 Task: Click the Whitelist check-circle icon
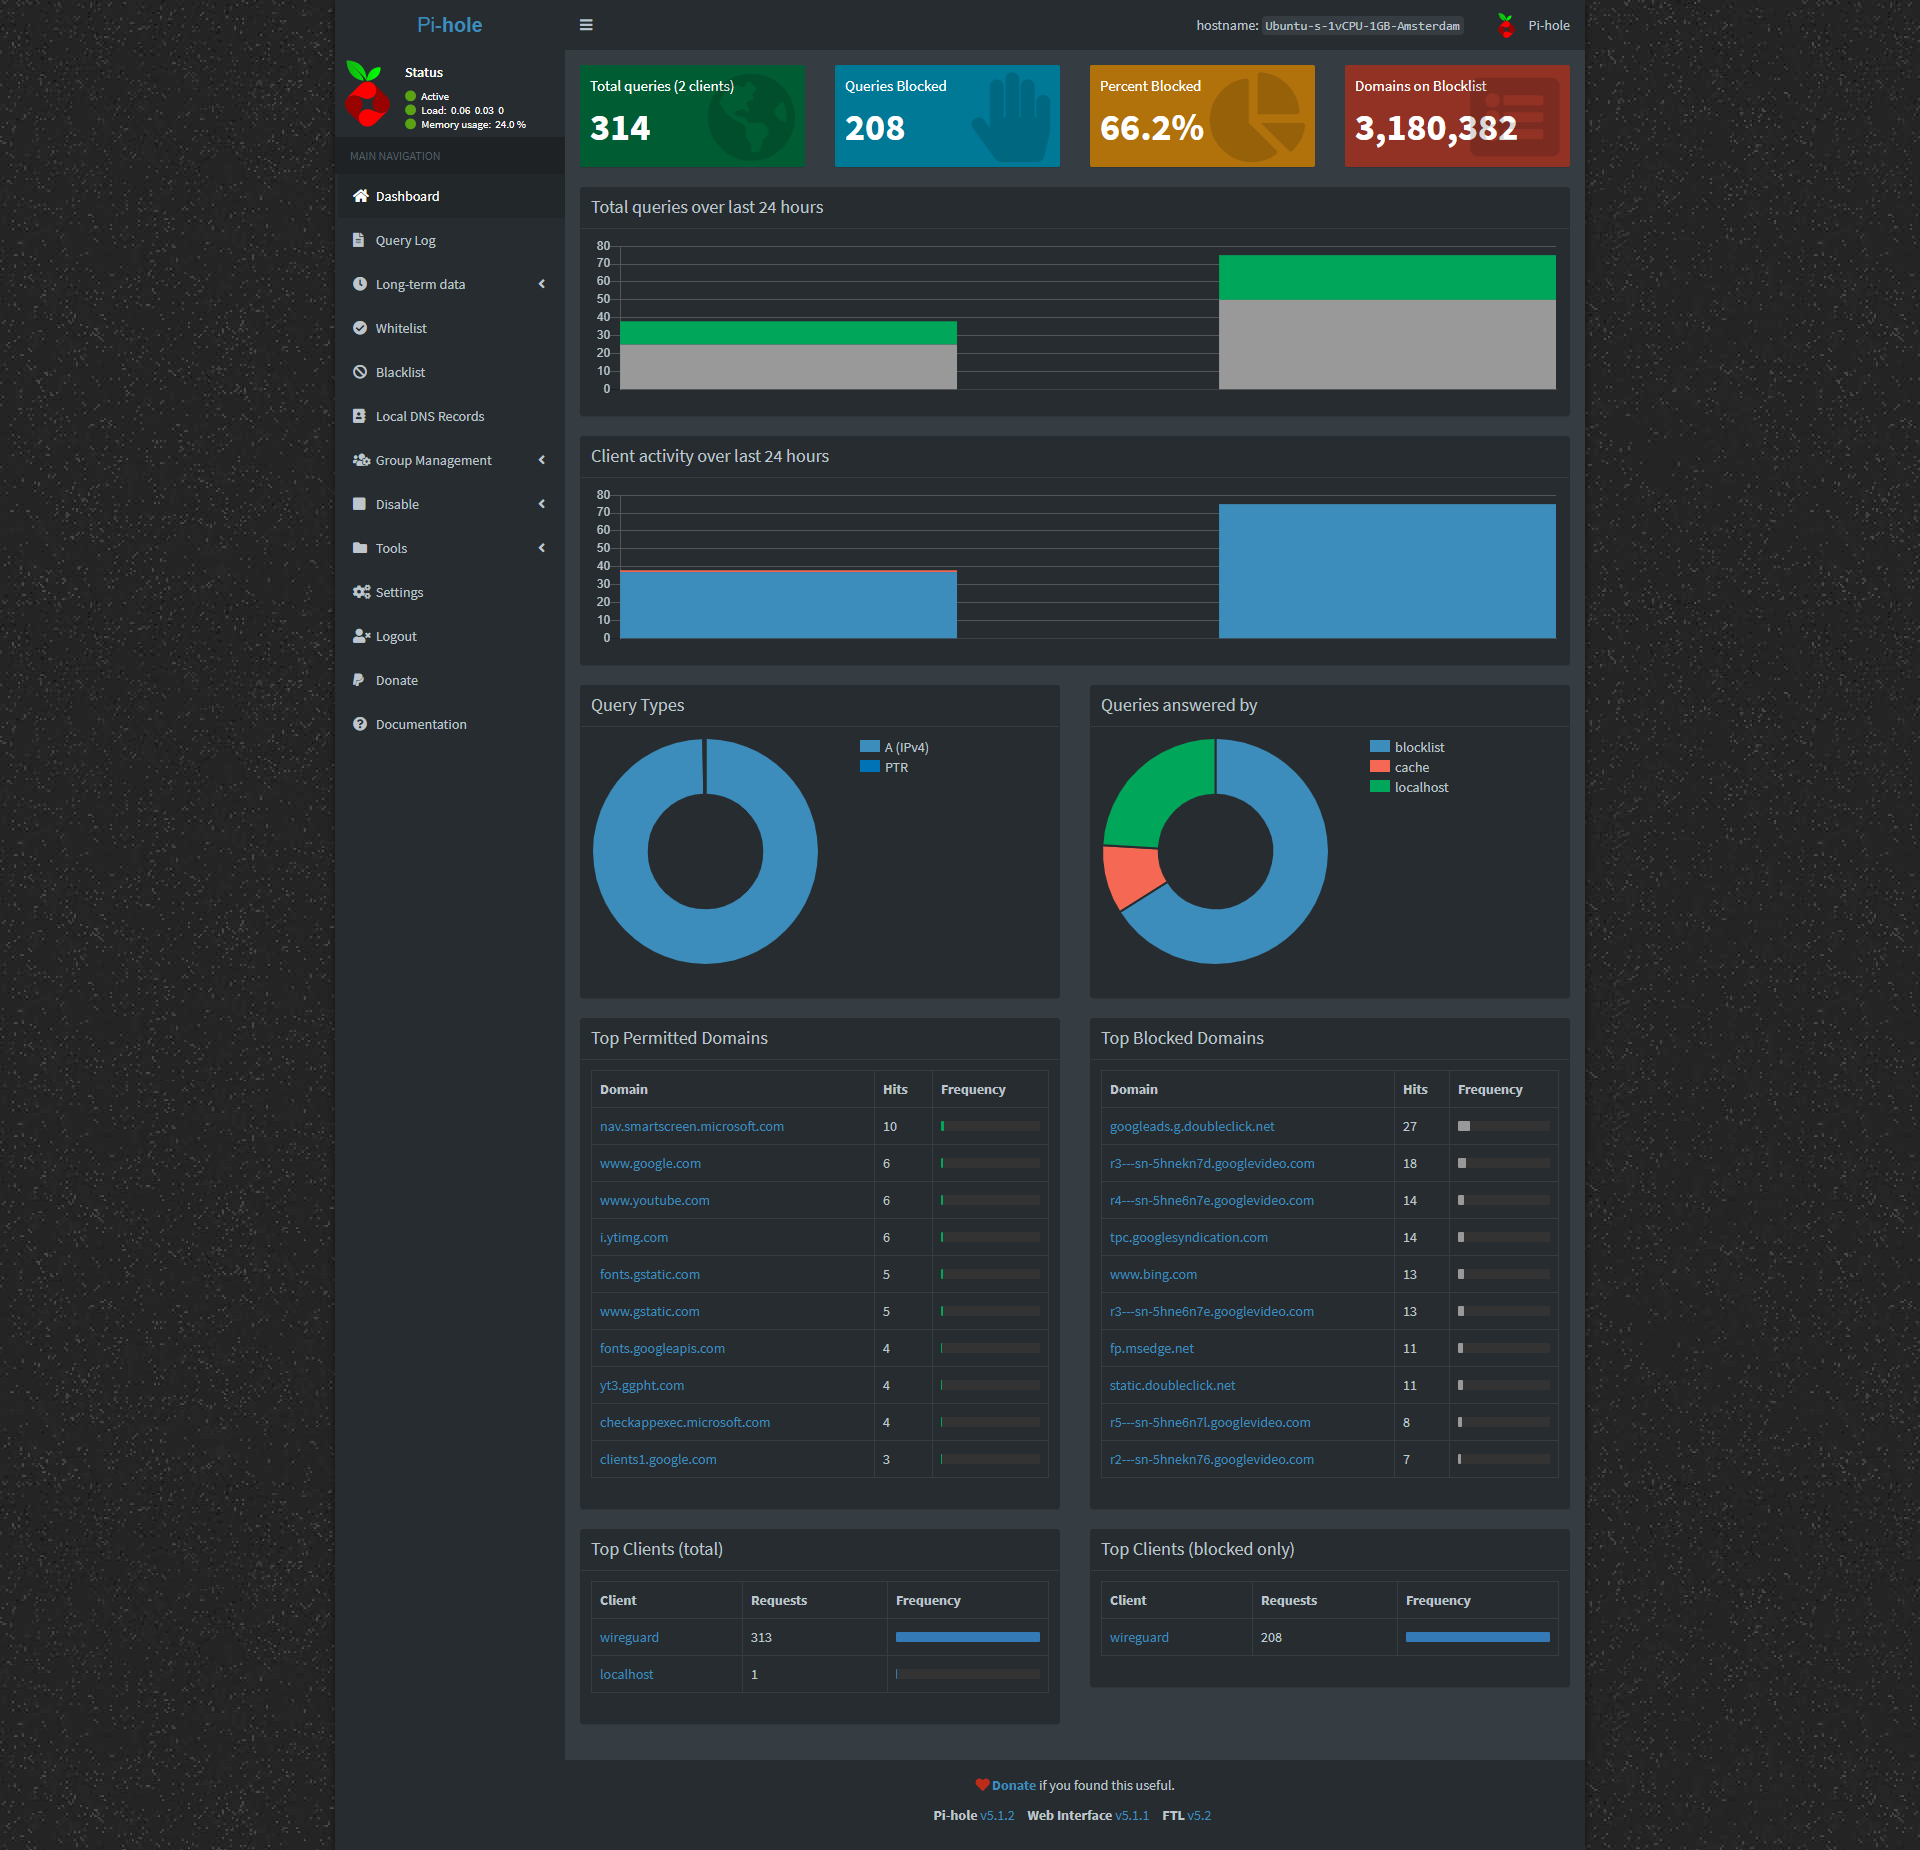pos(360,328)
